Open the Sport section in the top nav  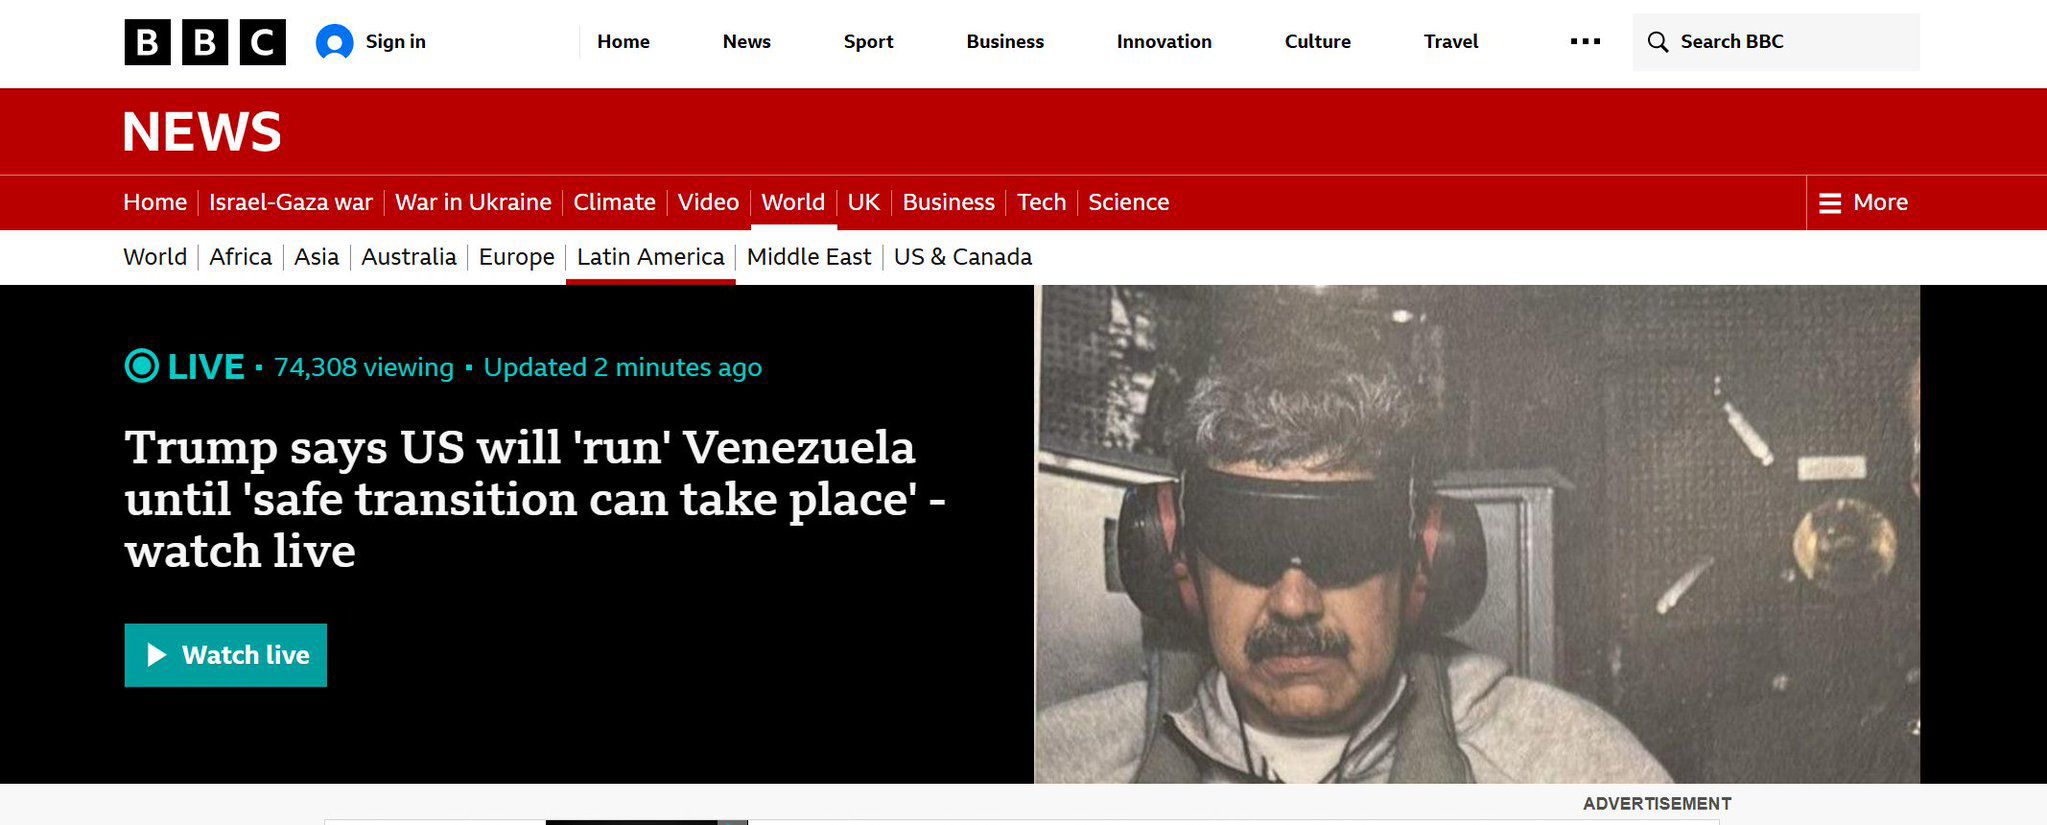tap(868, 42)
